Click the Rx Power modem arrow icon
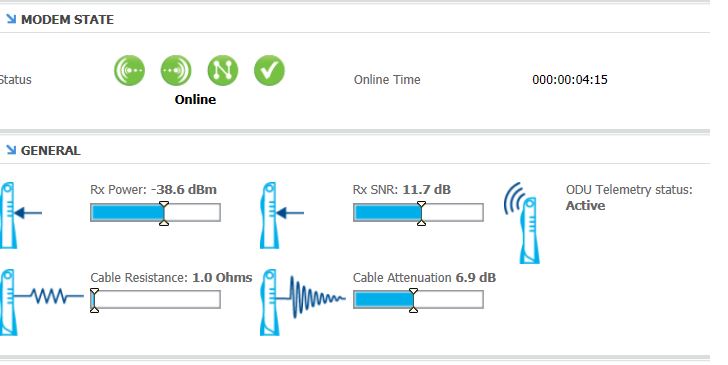 pyautogui.click(x=20, y=215)
